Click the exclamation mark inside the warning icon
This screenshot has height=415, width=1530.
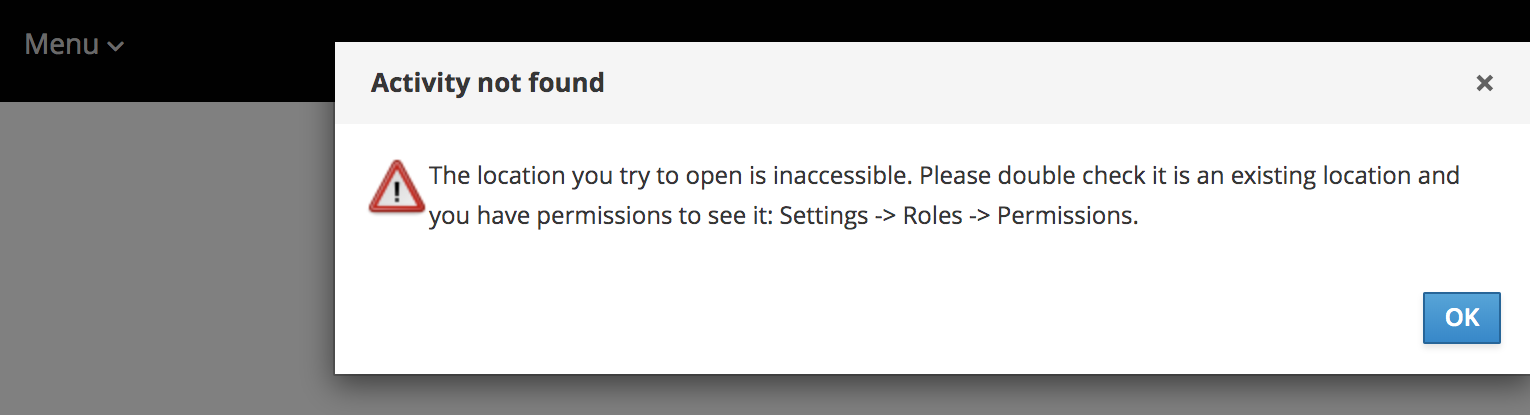[396, 191]
